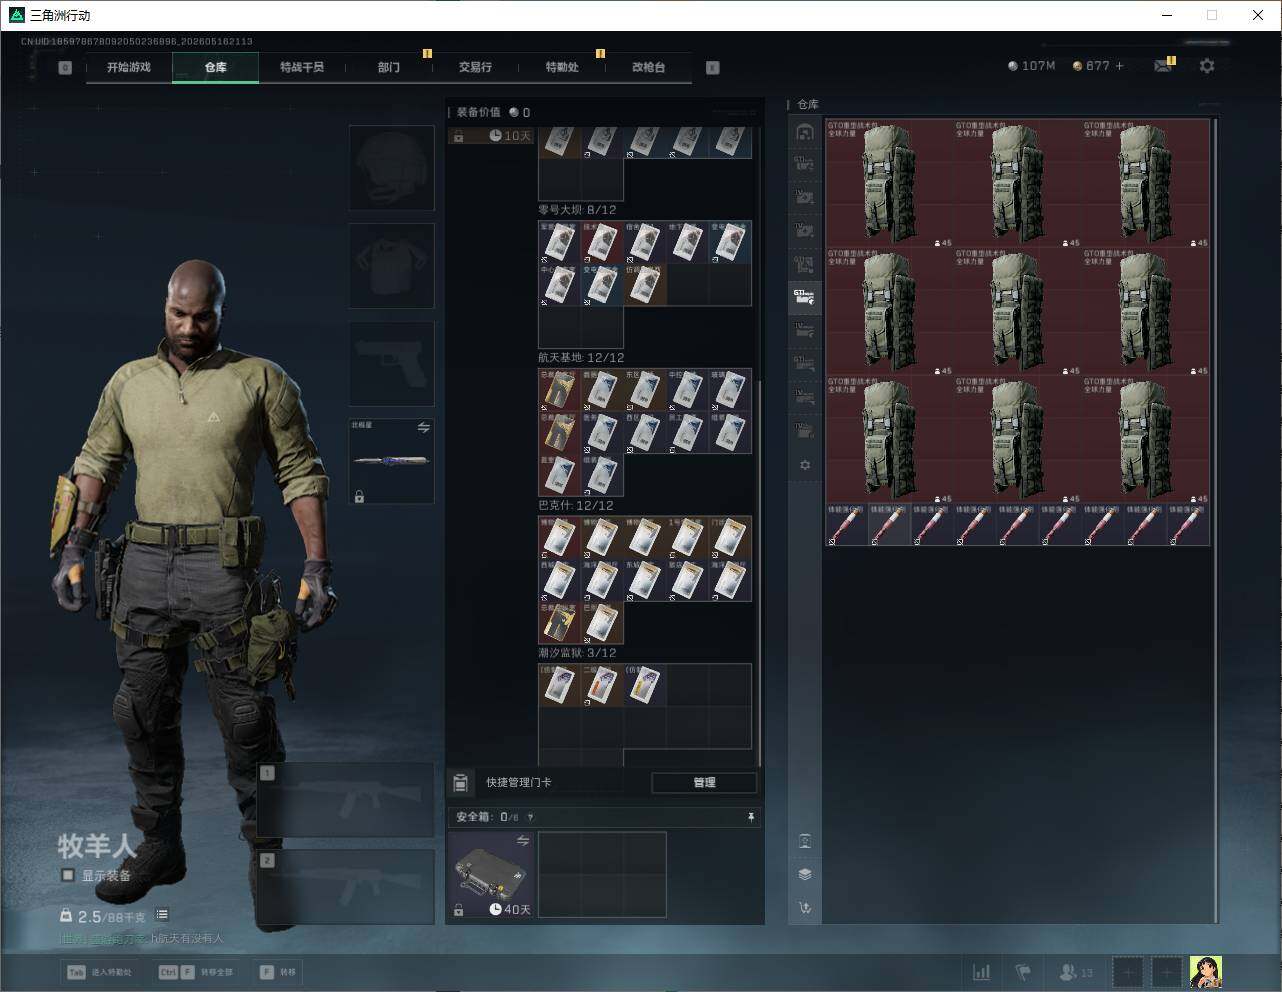Toggle the pin icon on the 安全箱 header
This screenshot has width=1282, height=992.
point(751,817)
